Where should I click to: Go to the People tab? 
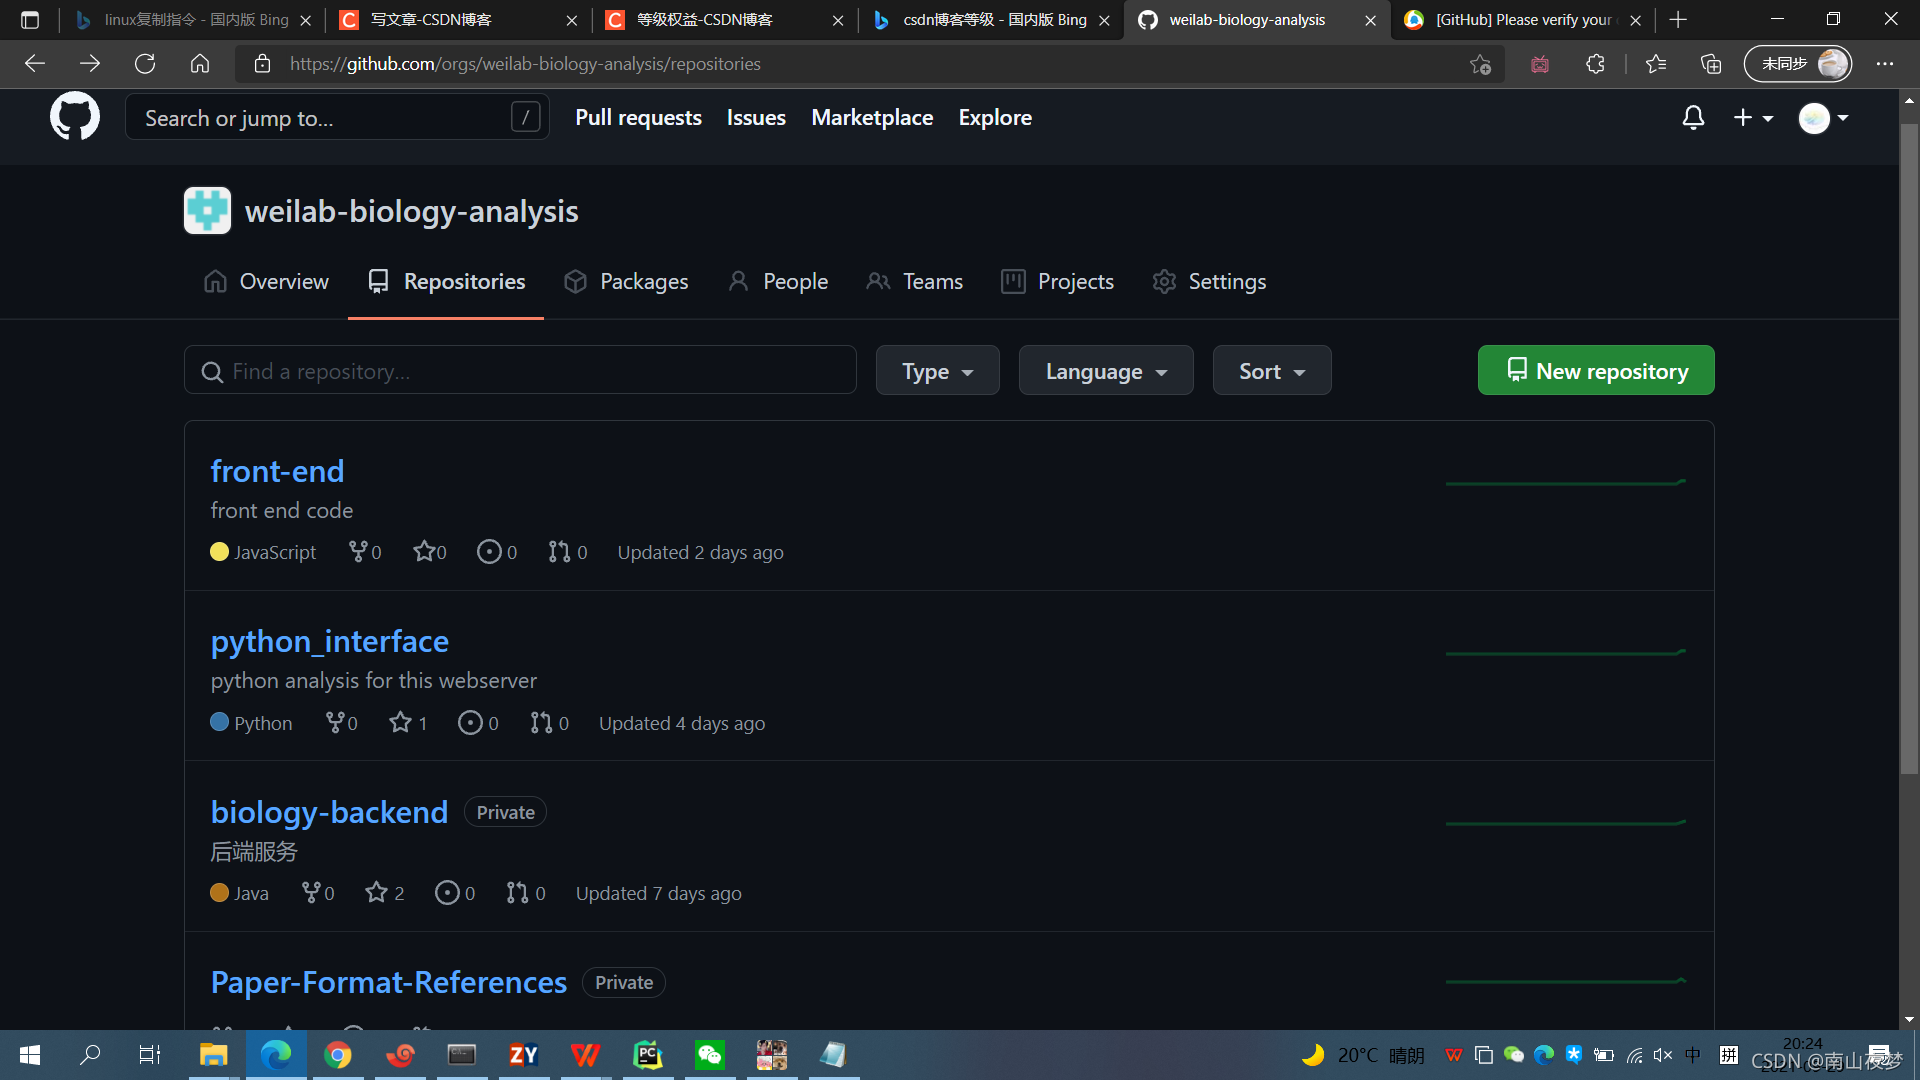click(x=778, y=282)
